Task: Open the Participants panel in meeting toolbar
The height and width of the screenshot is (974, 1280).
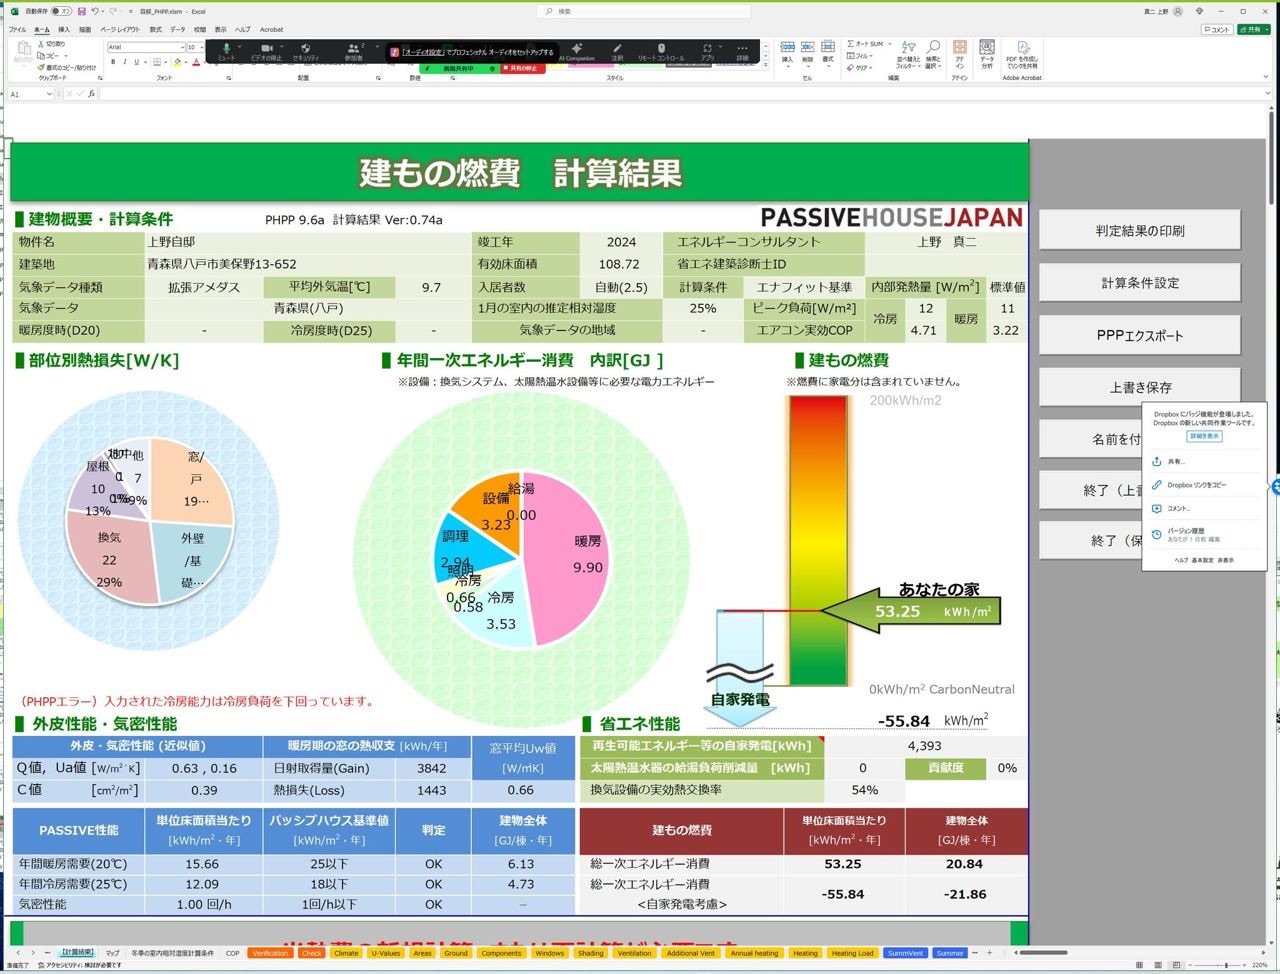Action: [353, 51]
